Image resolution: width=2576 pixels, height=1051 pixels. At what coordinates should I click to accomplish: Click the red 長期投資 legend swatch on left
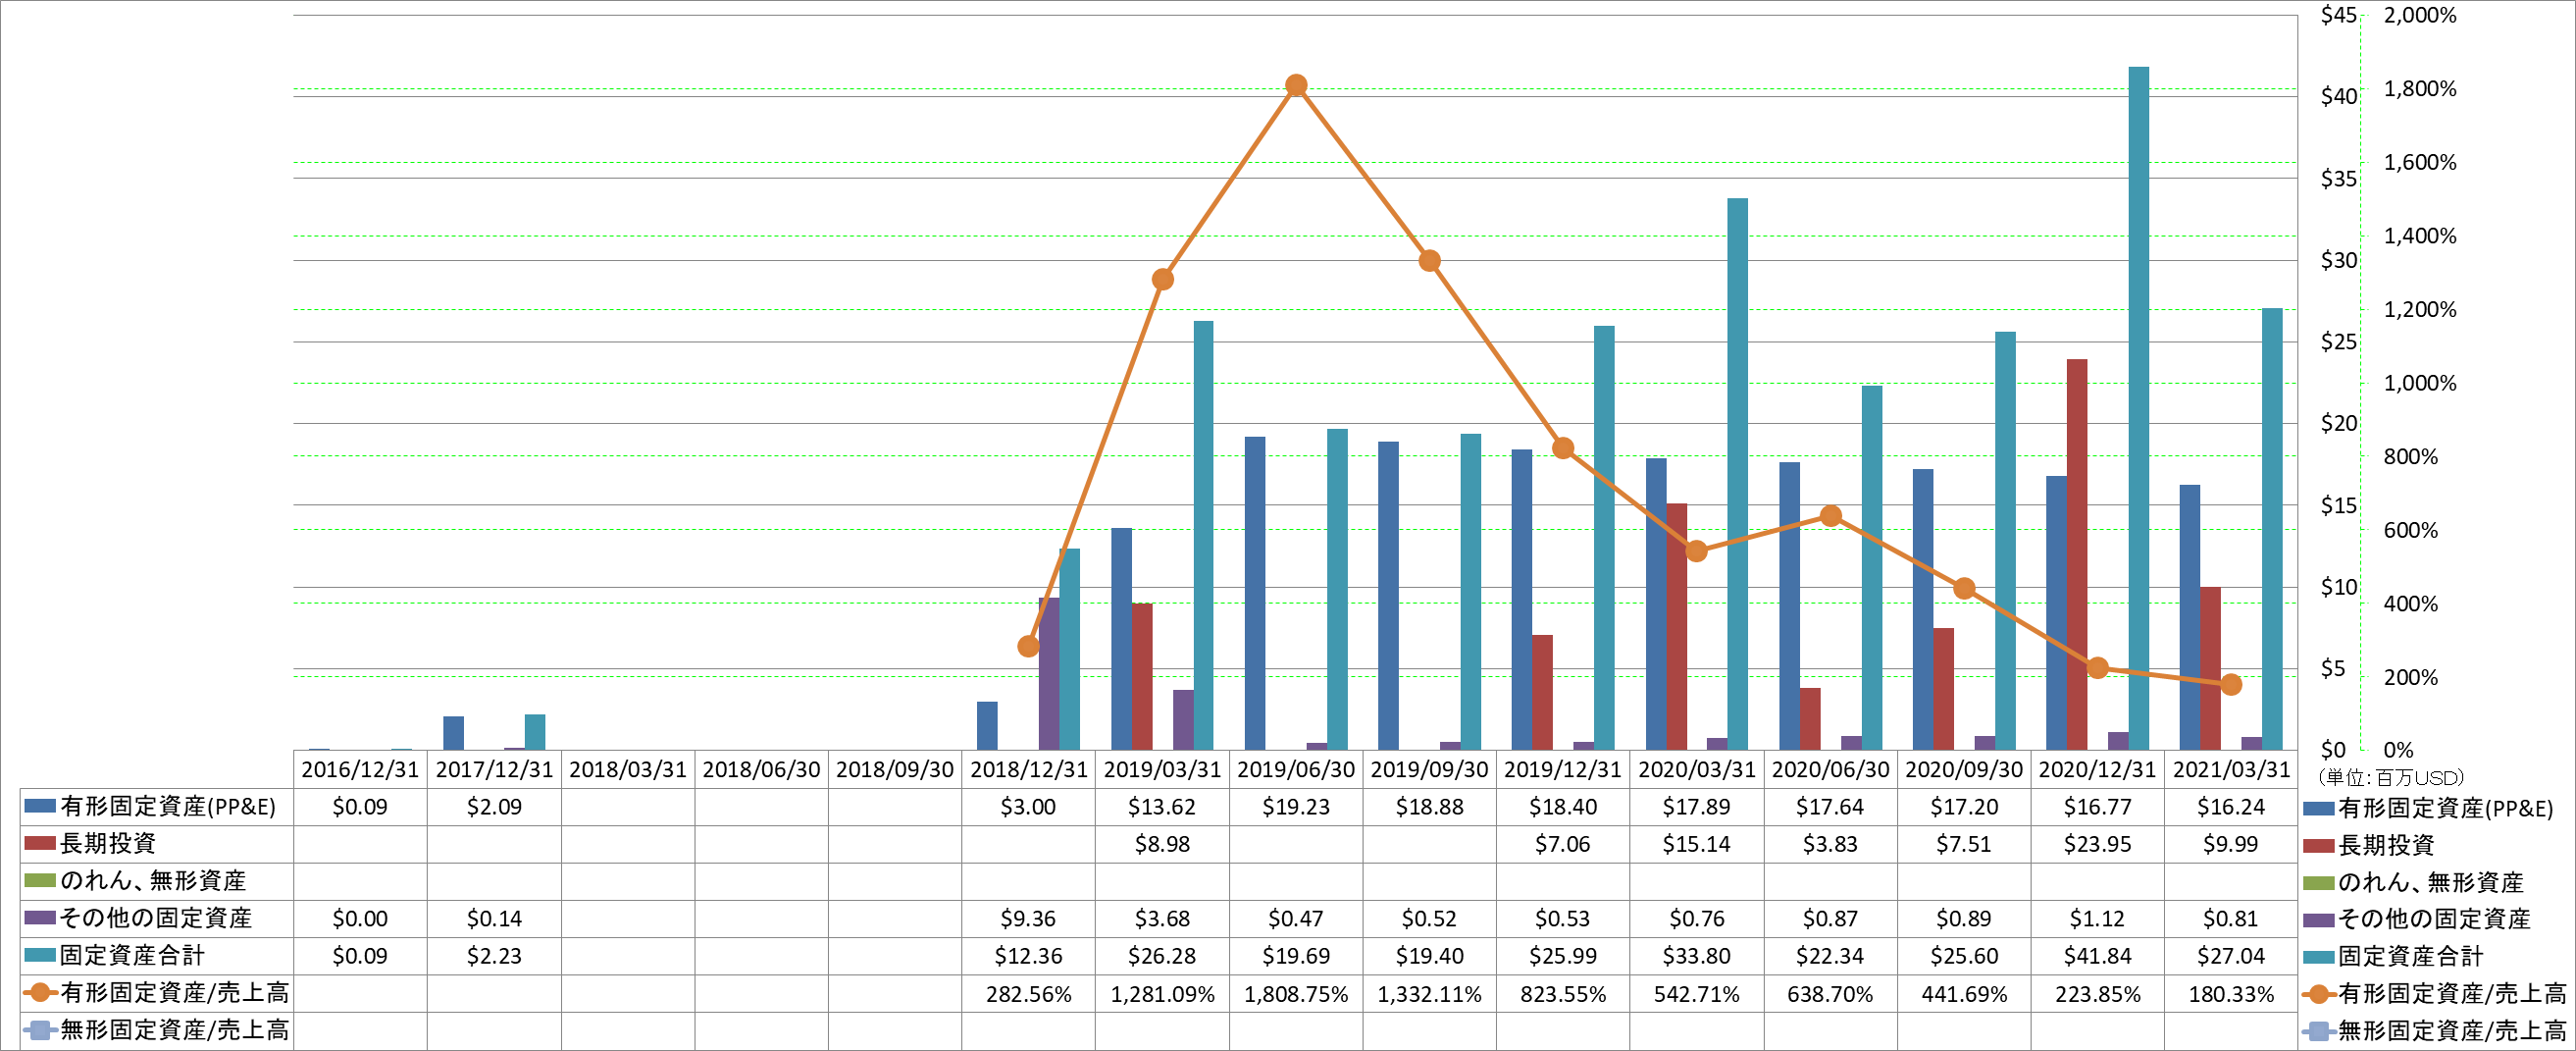39,843
